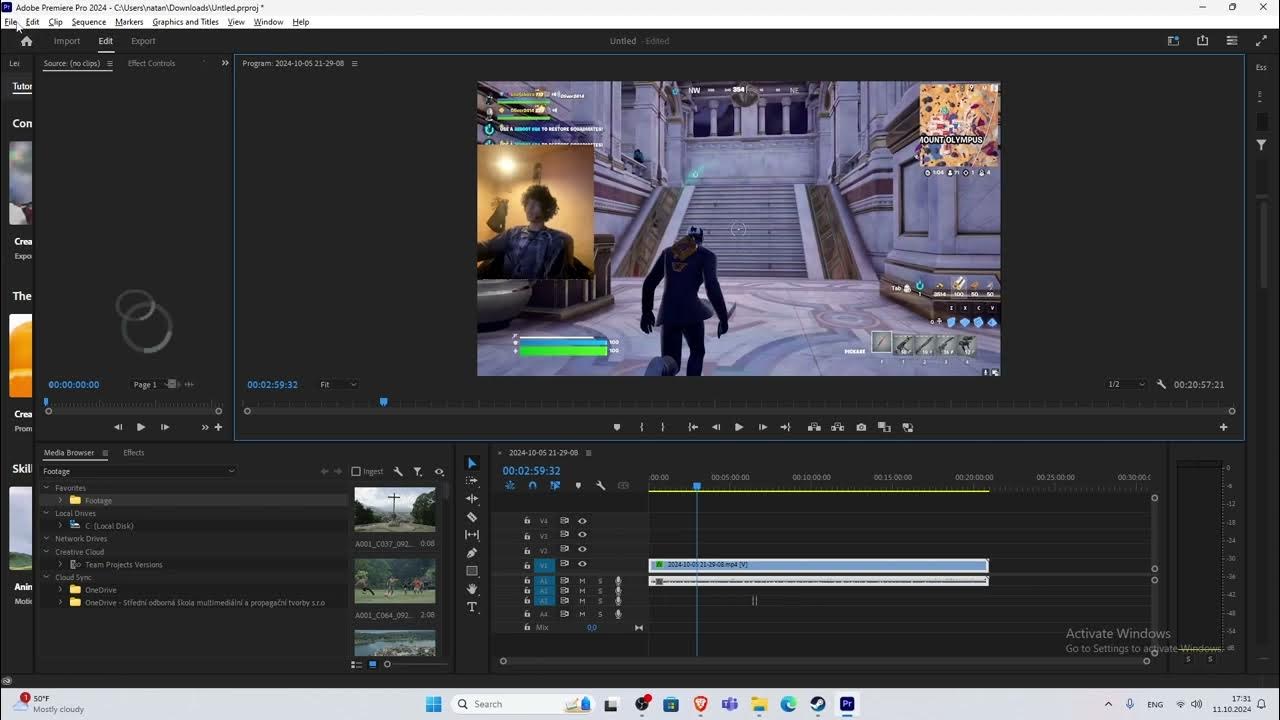This screenshot has height=720, width=1280.
Task: Click Mark Out in Program monitor
Action: coord(663,427)
